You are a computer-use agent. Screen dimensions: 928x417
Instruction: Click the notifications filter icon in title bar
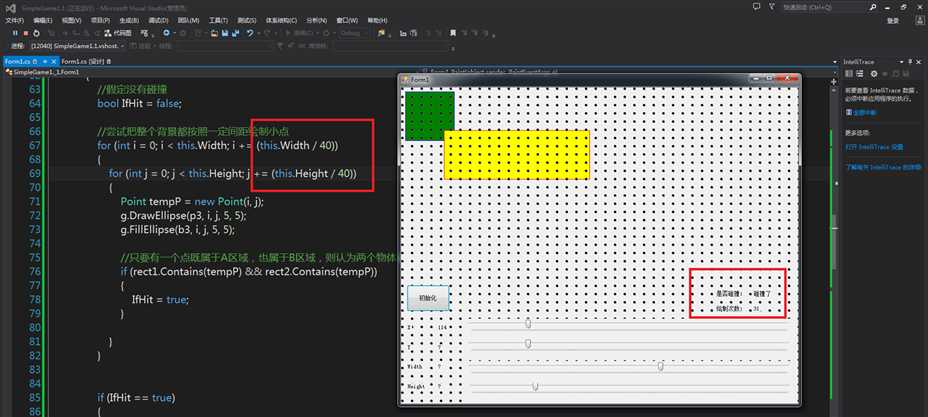coord(771,7)
